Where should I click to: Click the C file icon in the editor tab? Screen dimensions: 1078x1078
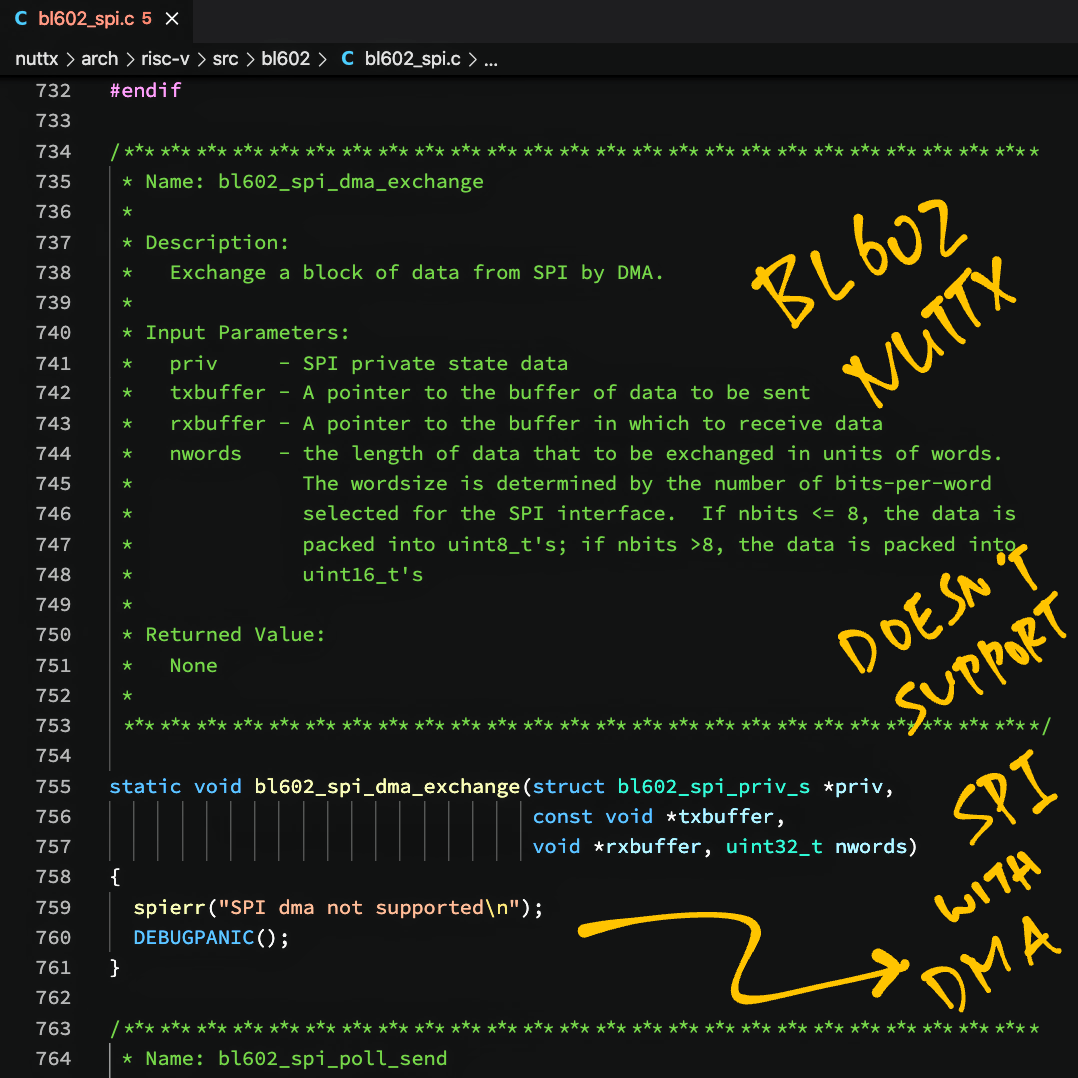pyautogui.click(x=21, y=19)
